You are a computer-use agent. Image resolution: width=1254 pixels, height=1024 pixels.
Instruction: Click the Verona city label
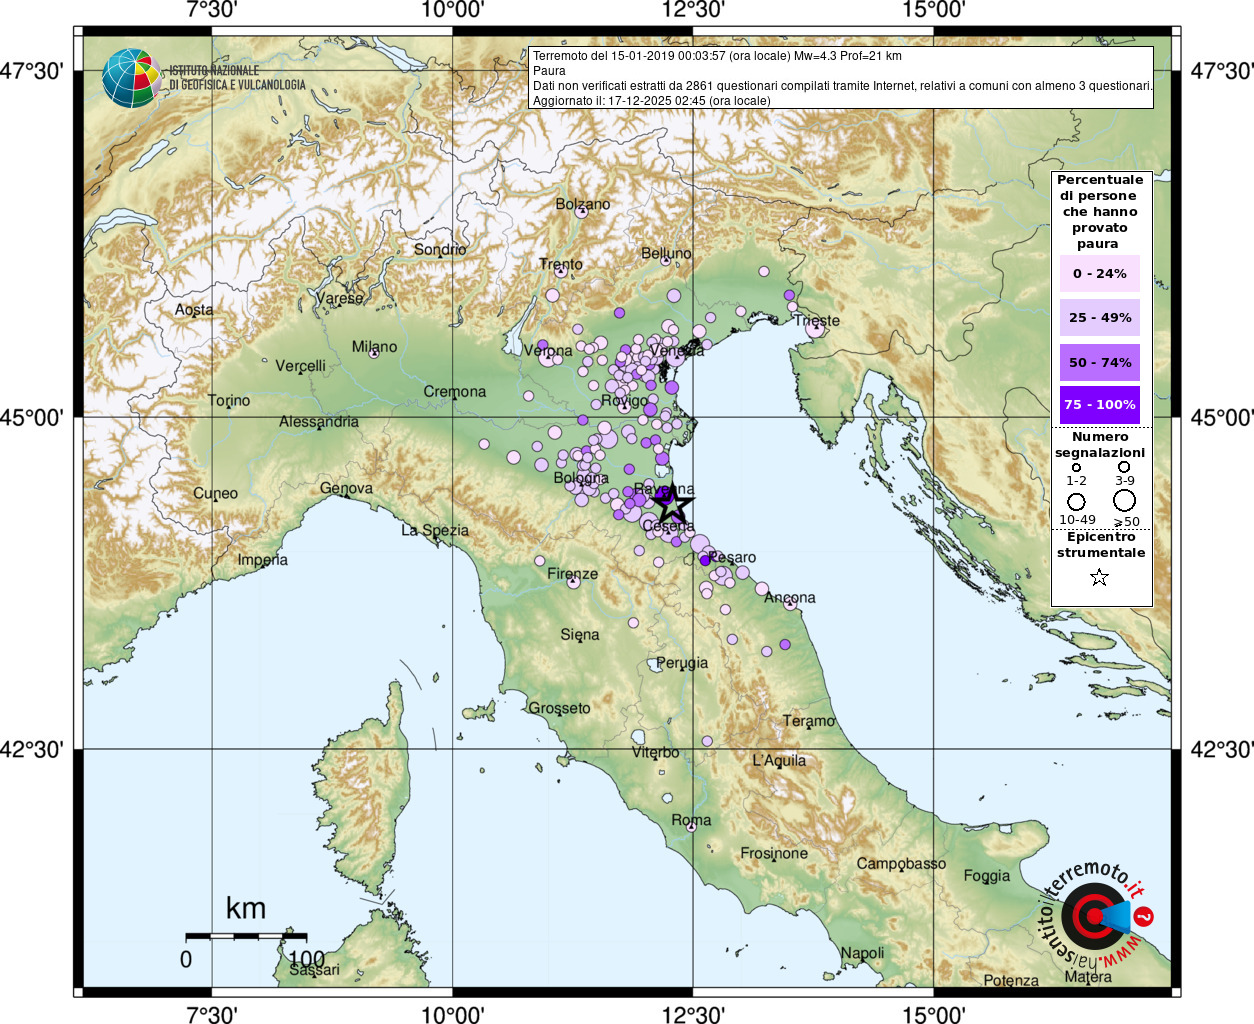click(x=548, y=351)
